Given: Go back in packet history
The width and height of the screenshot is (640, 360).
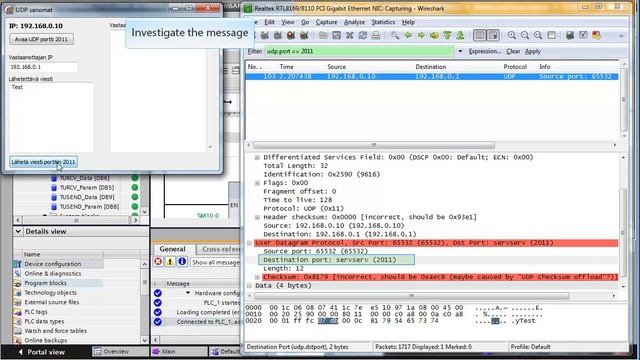Looking at the screenshot, I should [408, 36].
